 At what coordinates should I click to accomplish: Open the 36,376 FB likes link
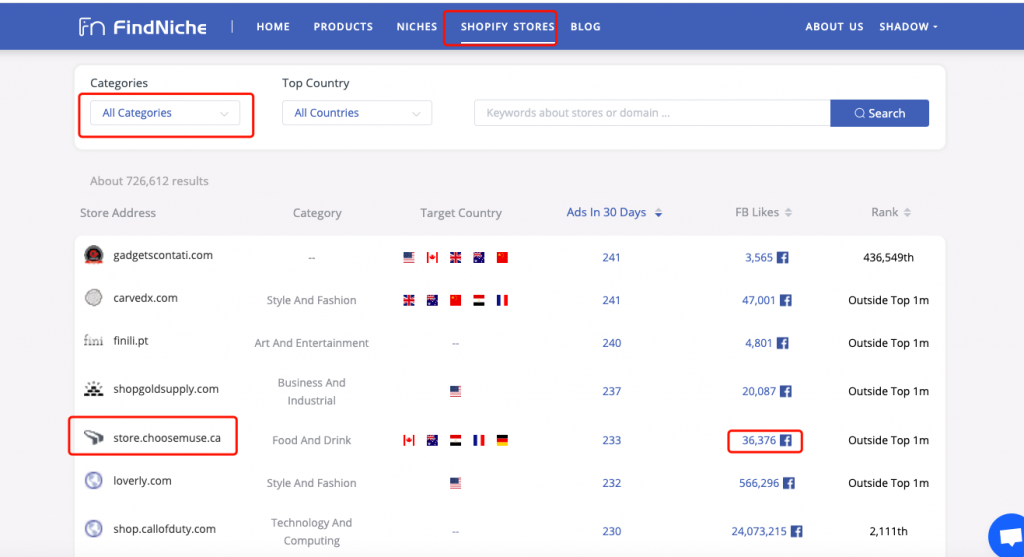click(758, 441)
